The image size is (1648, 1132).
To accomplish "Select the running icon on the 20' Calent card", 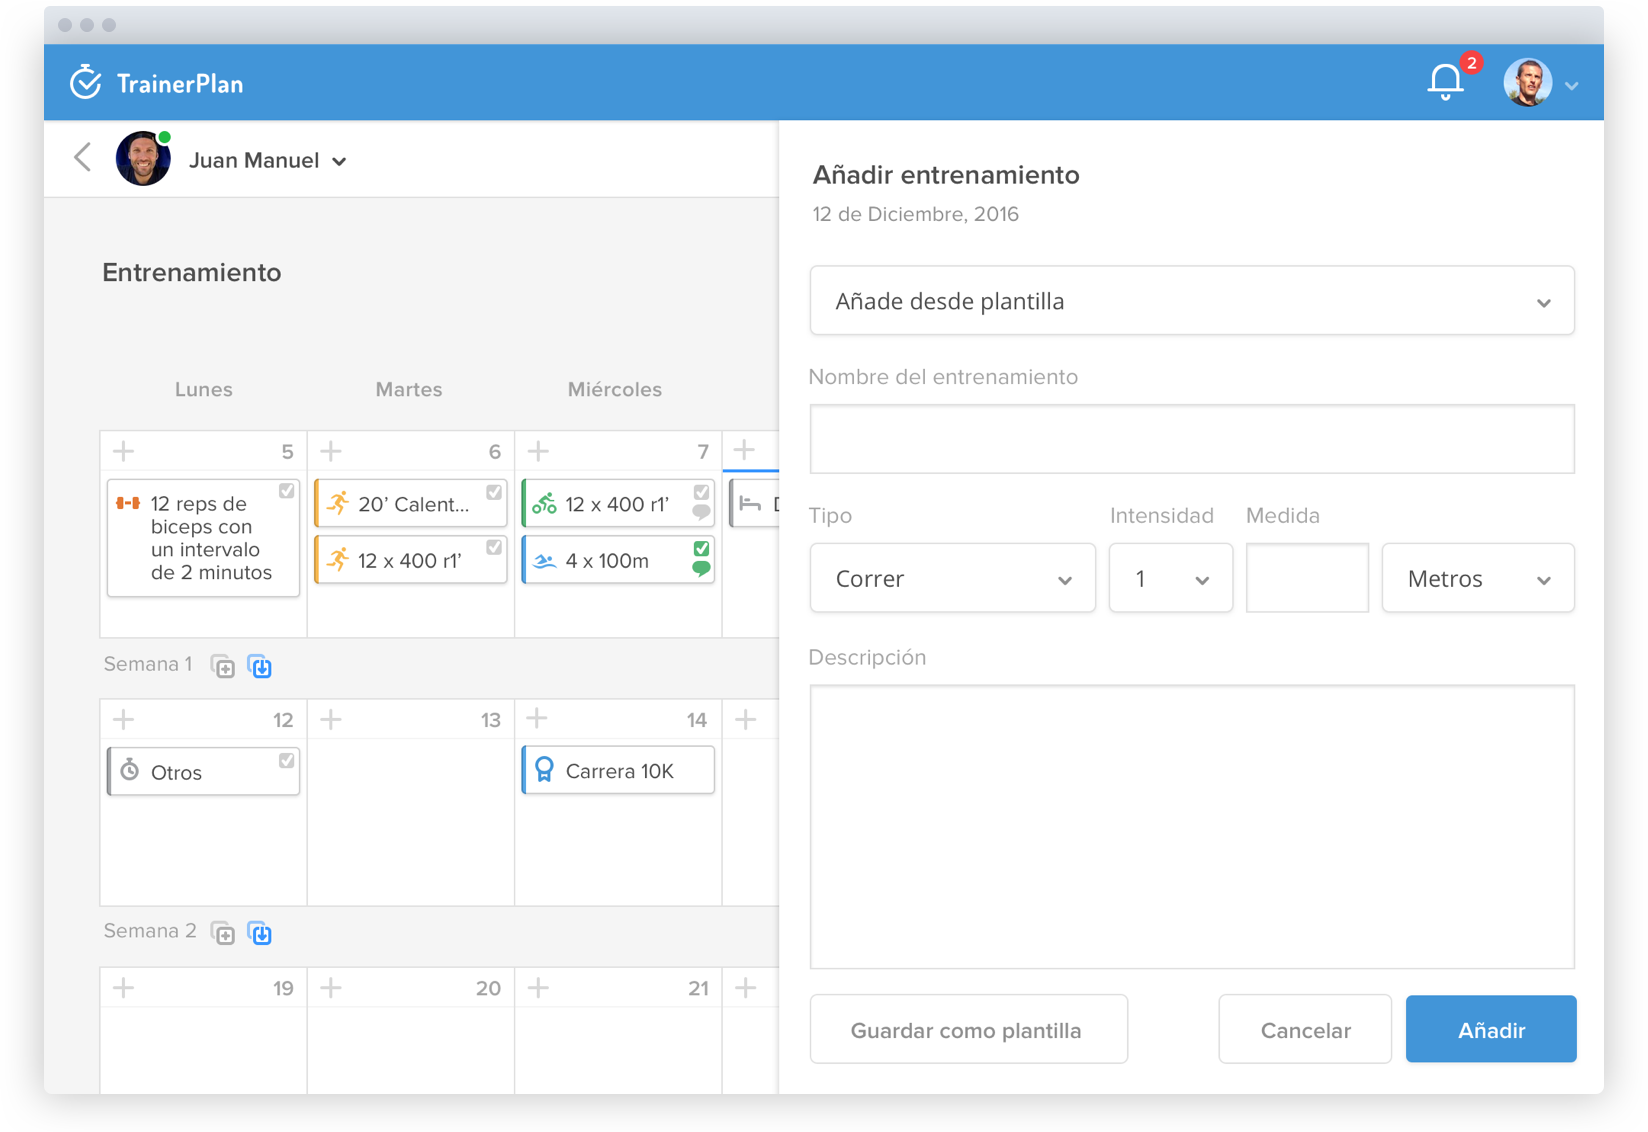I will [338, 504].
